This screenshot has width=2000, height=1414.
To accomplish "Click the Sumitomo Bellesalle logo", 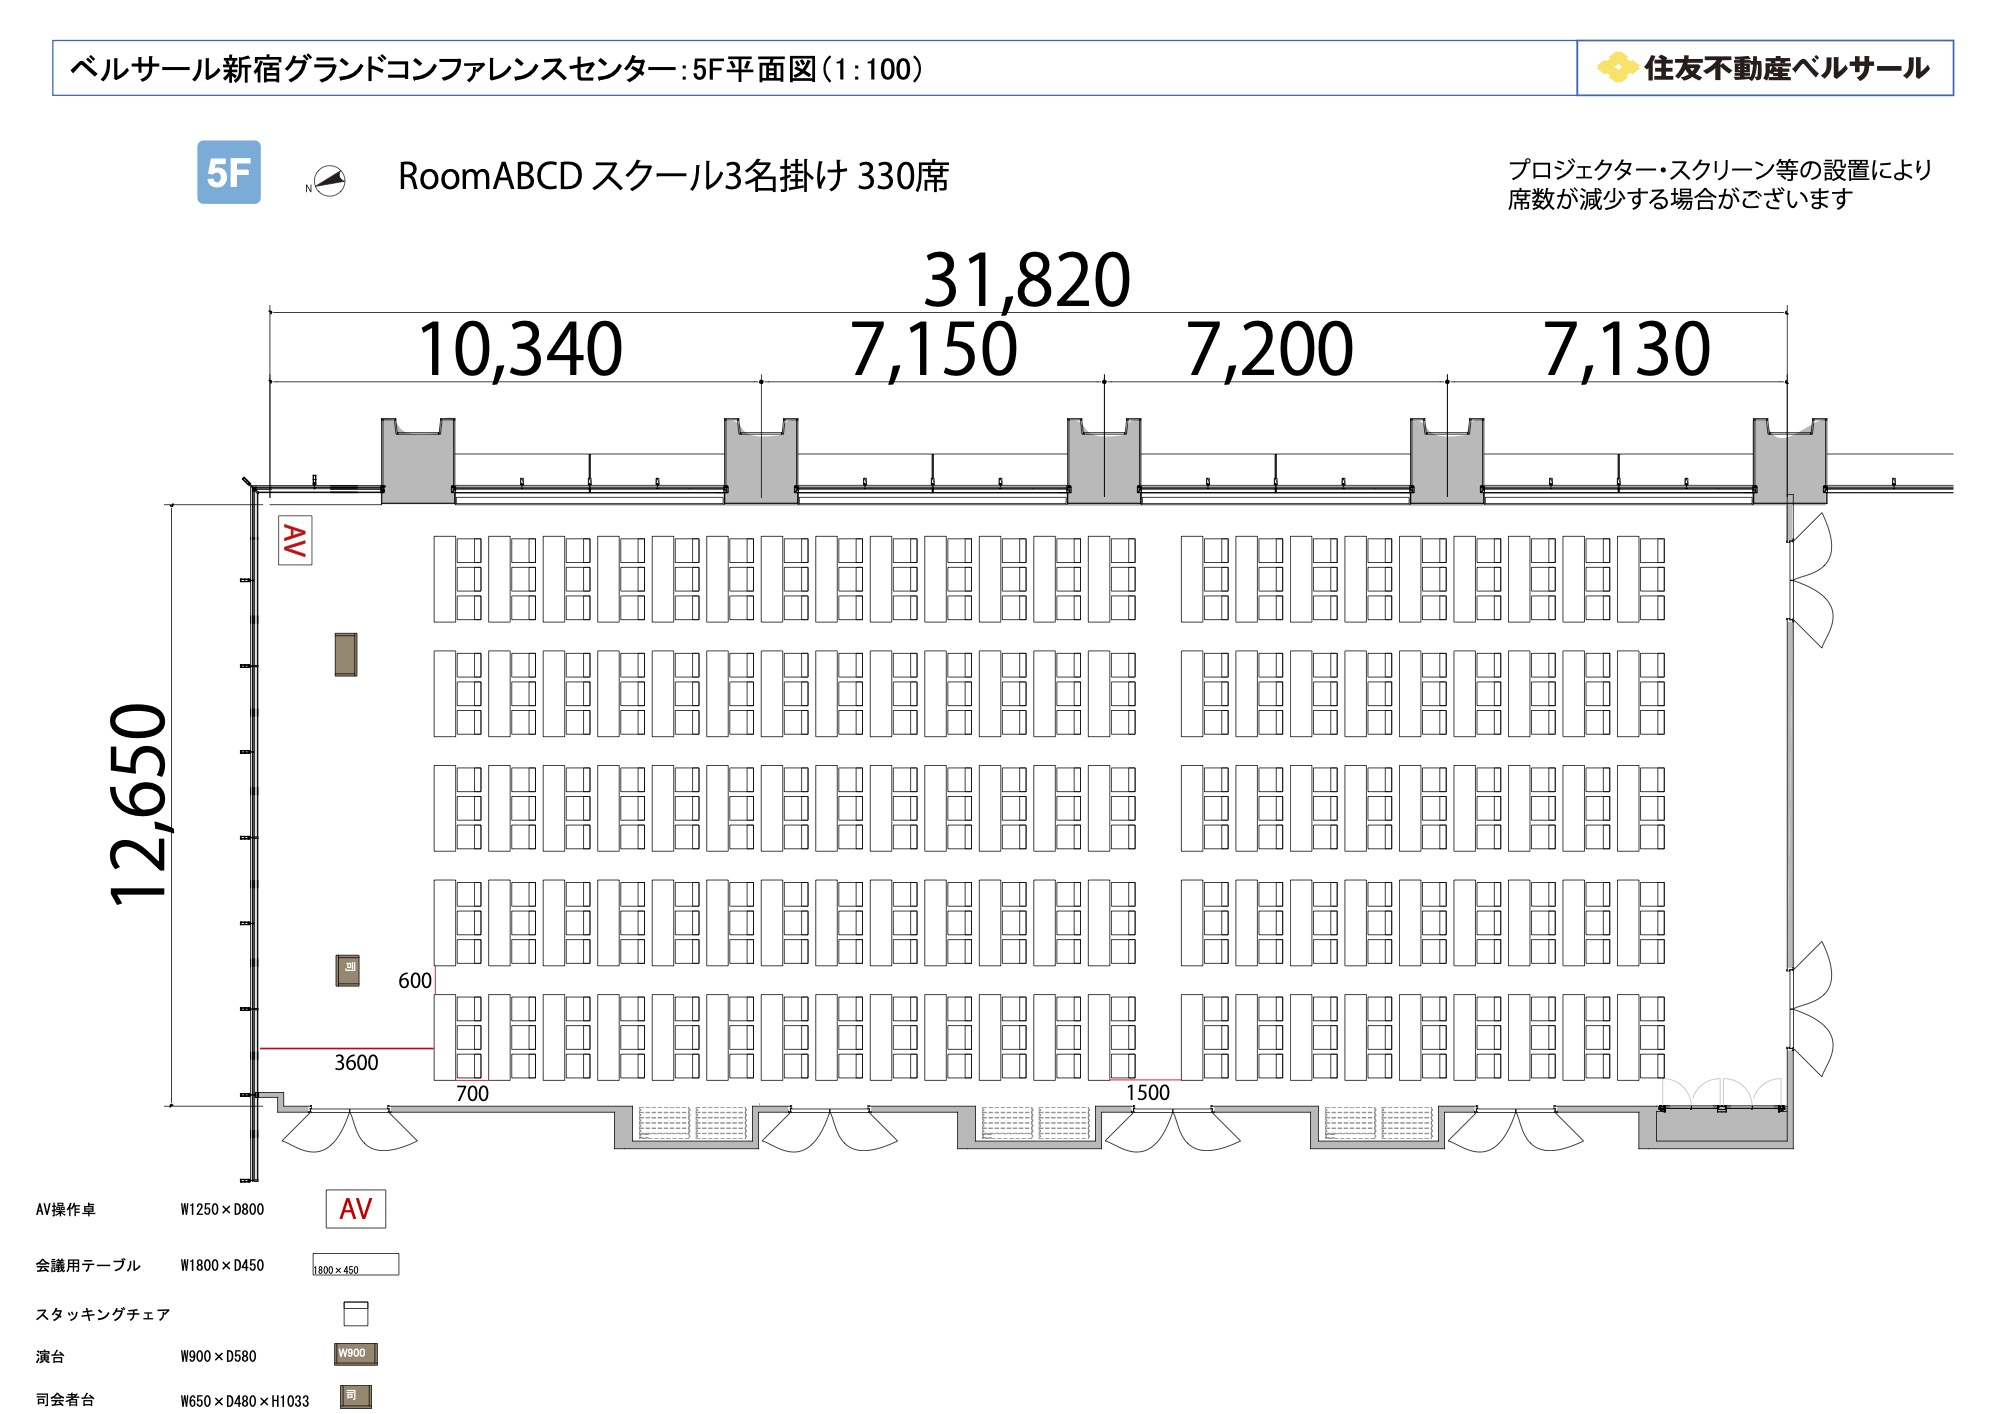I will pyautogui.click(x=1765, y=68).
